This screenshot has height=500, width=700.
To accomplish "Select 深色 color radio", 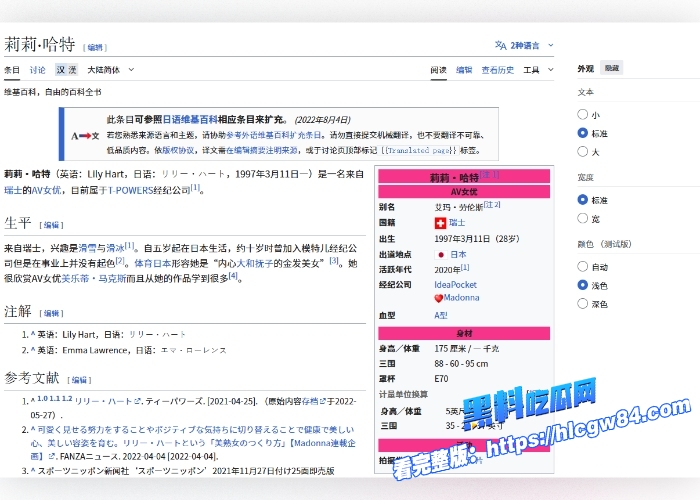I will click(582, 304).
